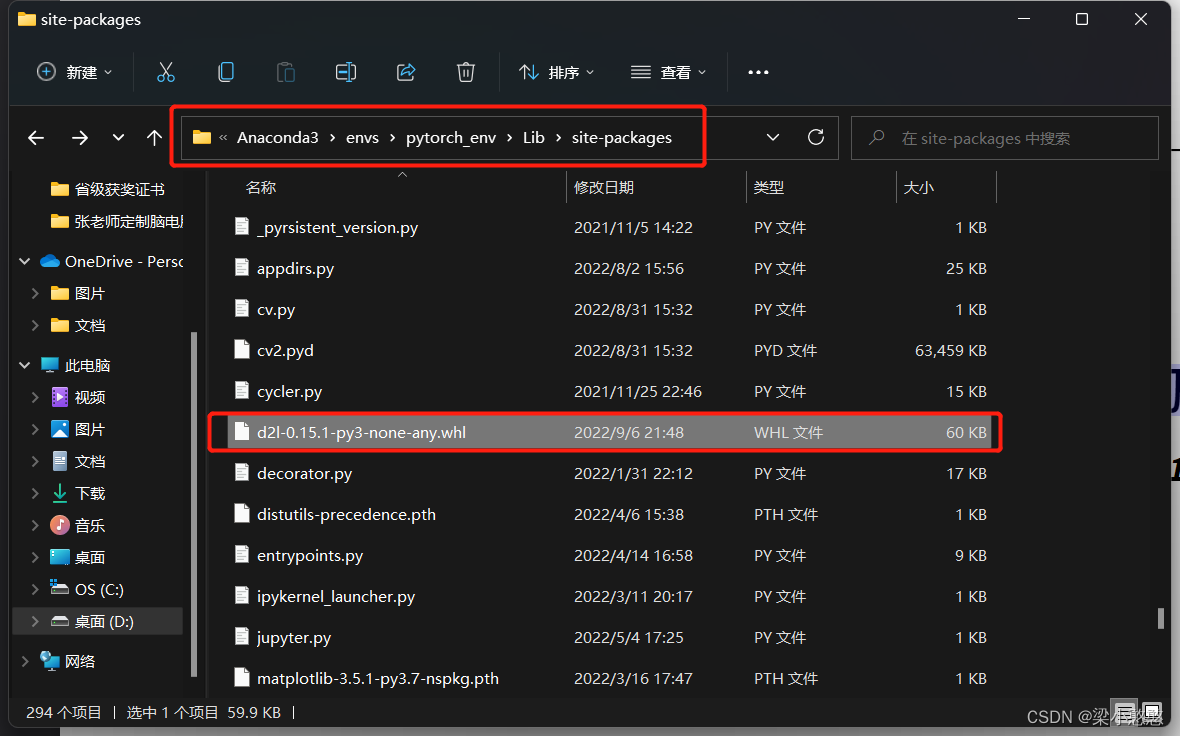Sort by 修改日期 column header
Image resolution: width=1180 pixels, height=736 pixels.
click(x=604, y=187)
